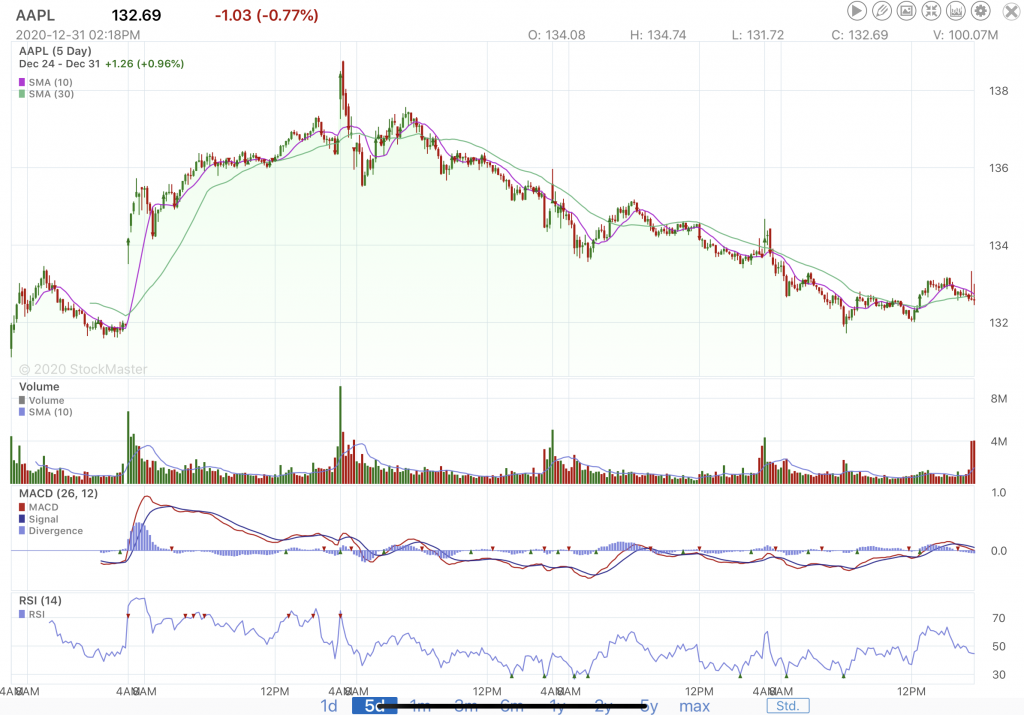
Task: Click the green SMA (30) color swatch
Action: (23, 94)
